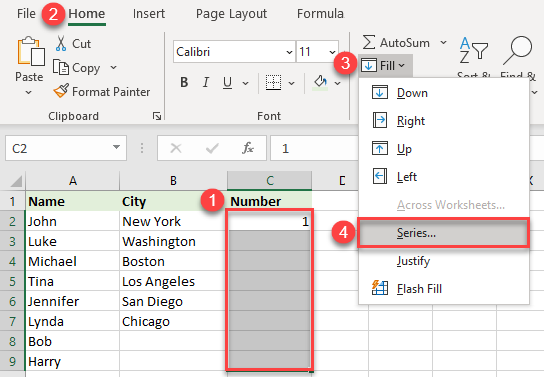
Task: Select the cell containing Washington
Action: [173, 241]
